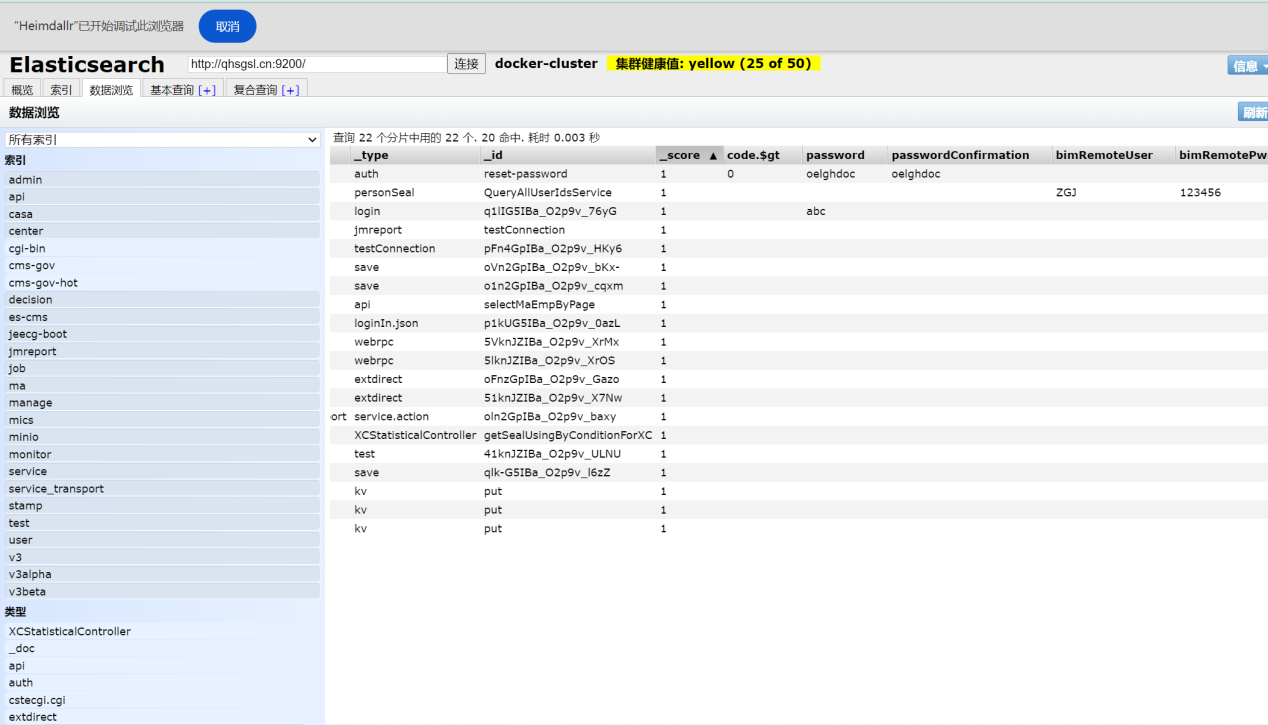Select the service_transport index in the sidebar
The height and width of the screenshot is (725, 1268).
pyautogui.click(x=162, y=489)
